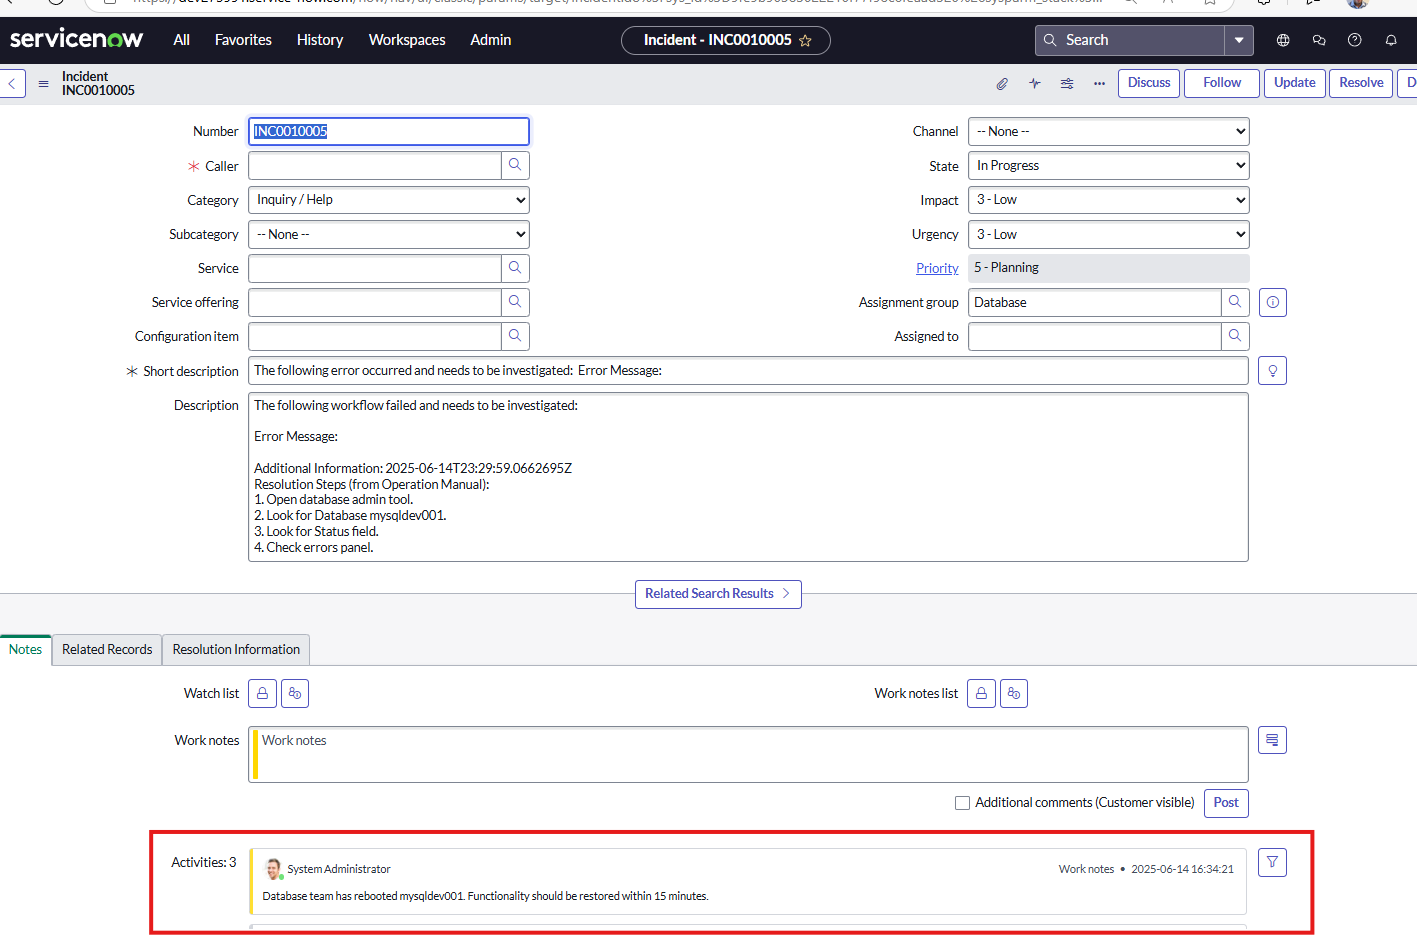Open more options ellipsis in header
This screenshot has height=935, width=1417.
click(1099, 84)
